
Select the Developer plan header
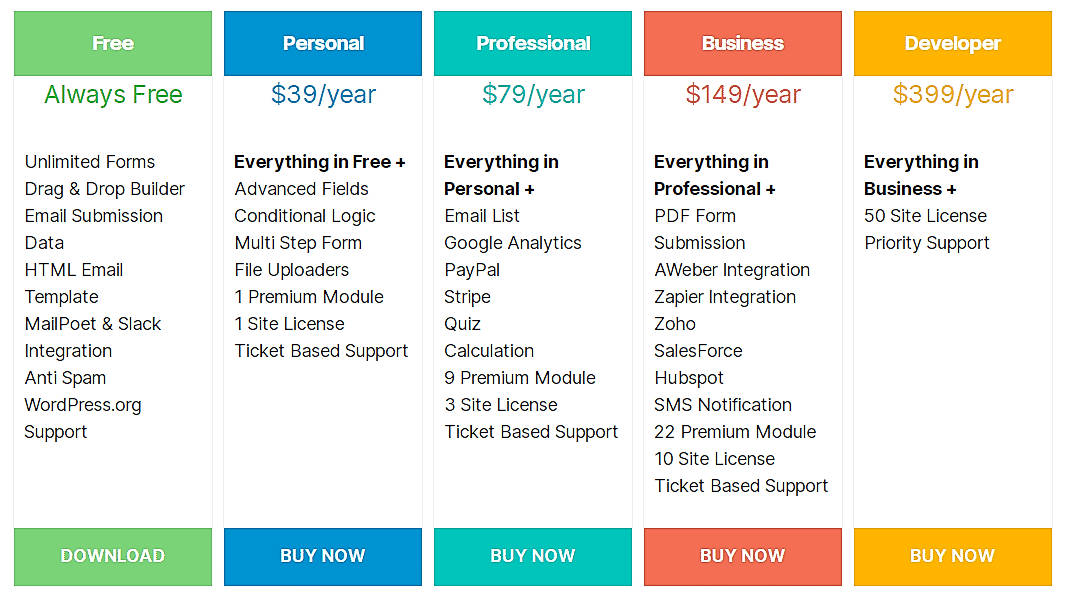[x=952, y=43]
